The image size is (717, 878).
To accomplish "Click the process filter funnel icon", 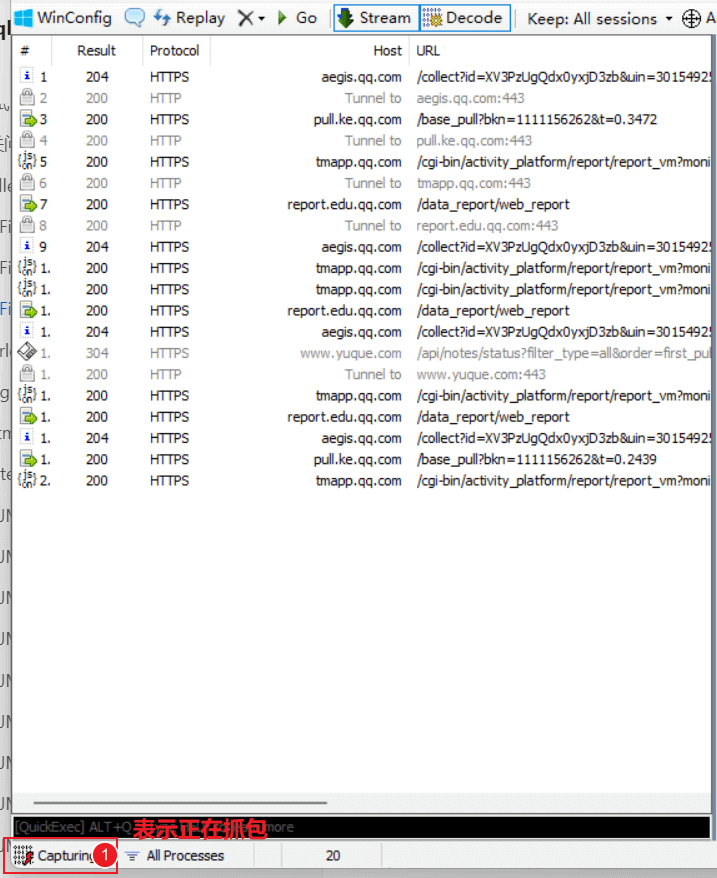I will click(132, 856).
